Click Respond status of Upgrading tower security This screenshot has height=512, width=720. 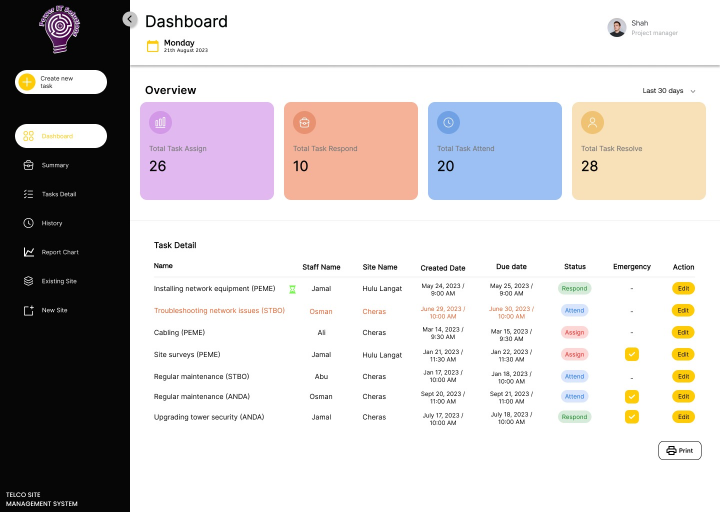574,417
